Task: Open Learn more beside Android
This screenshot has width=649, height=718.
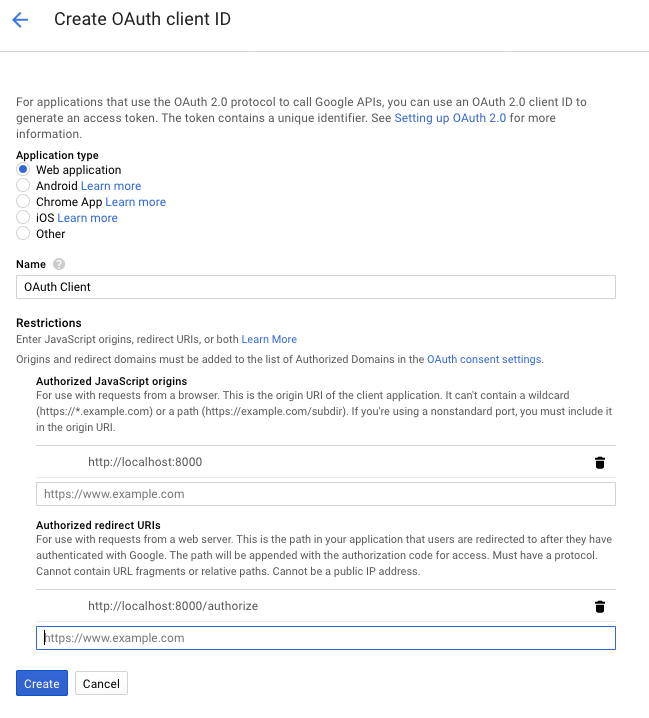Action: (111, 186)
